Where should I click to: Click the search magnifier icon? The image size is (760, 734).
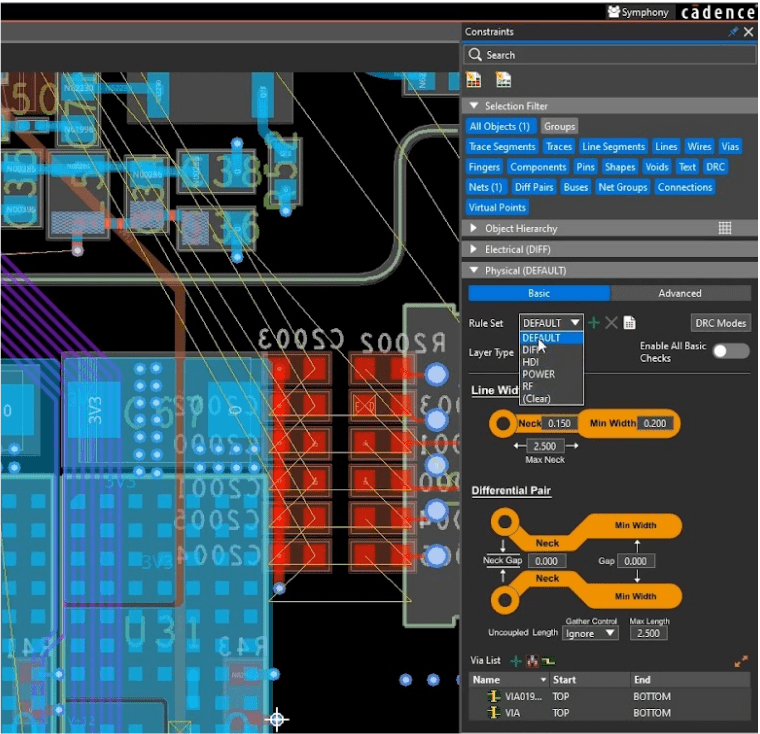point(475,54)
